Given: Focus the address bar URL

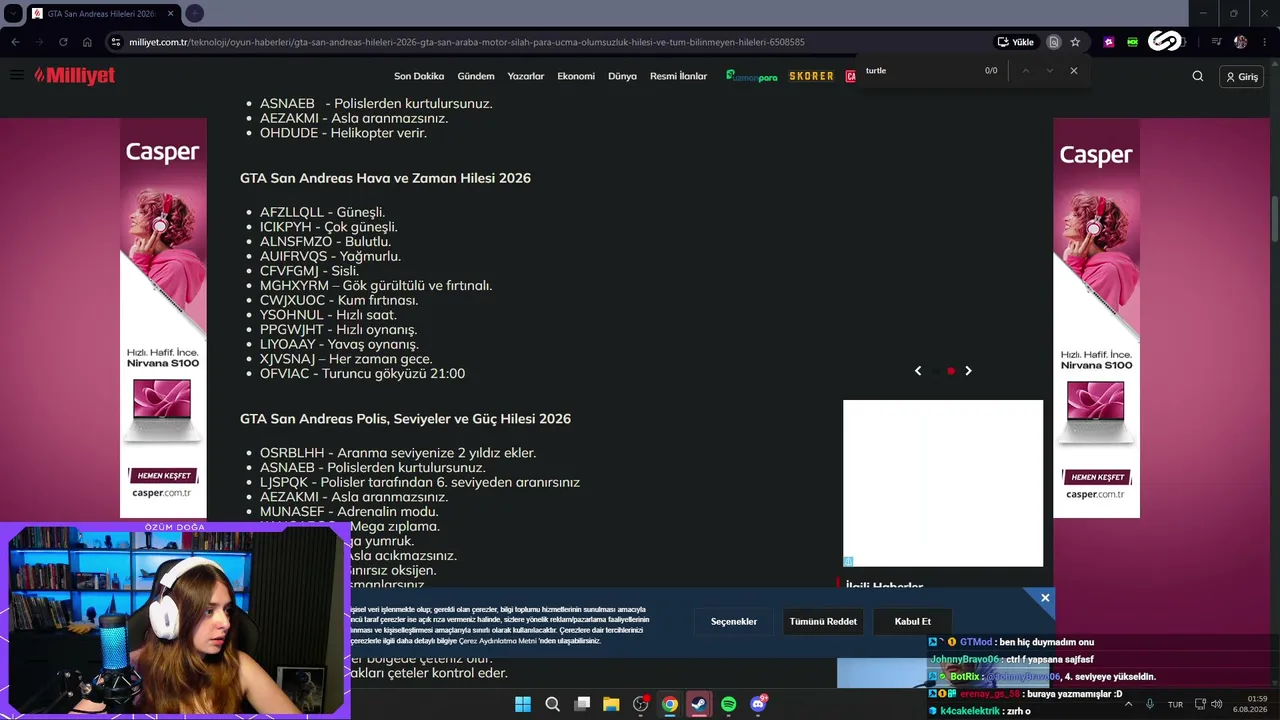Looking at the screenshot, I should [x=467, y=42].
